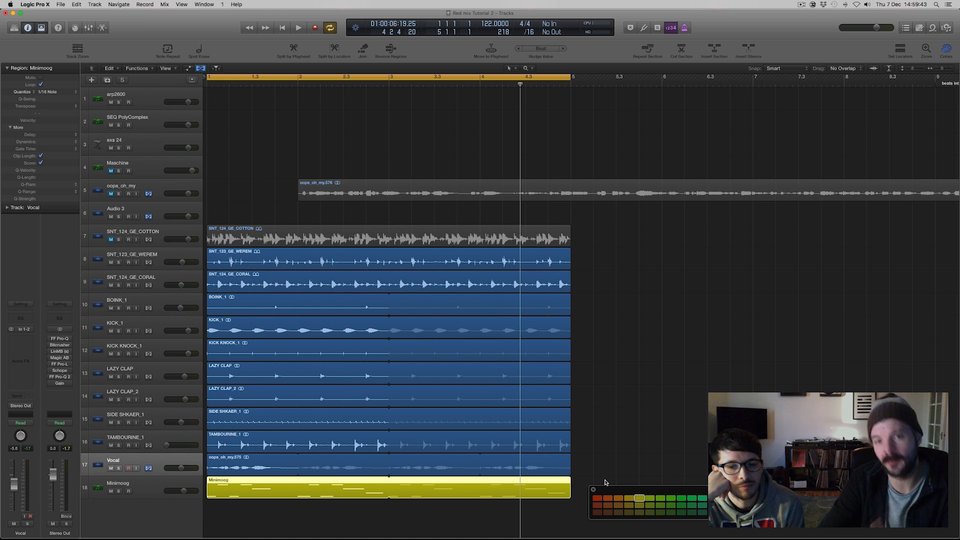Add a new track with plus button
Screen dimensions: 960x540
(91, 80)
